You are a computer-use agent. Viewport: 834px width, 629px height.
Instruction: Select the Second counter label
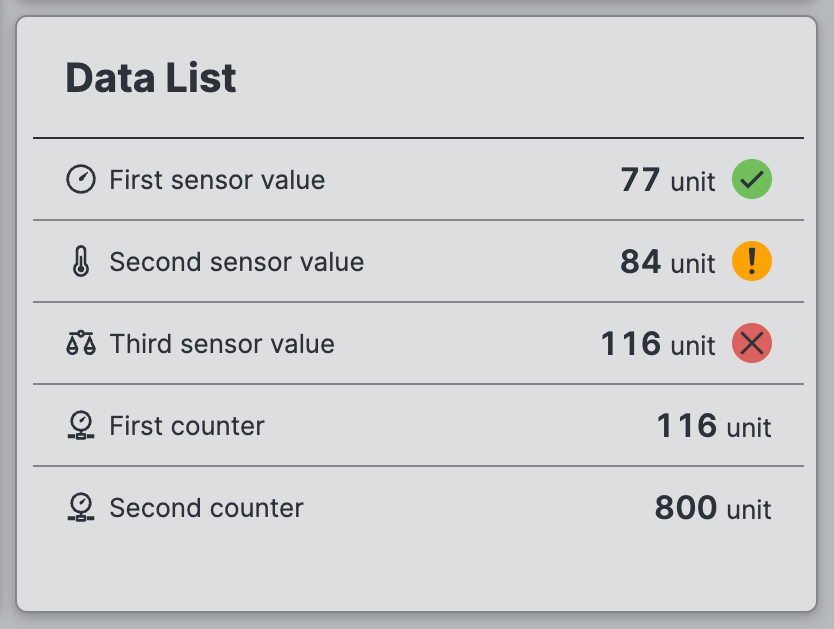[206, 508]
